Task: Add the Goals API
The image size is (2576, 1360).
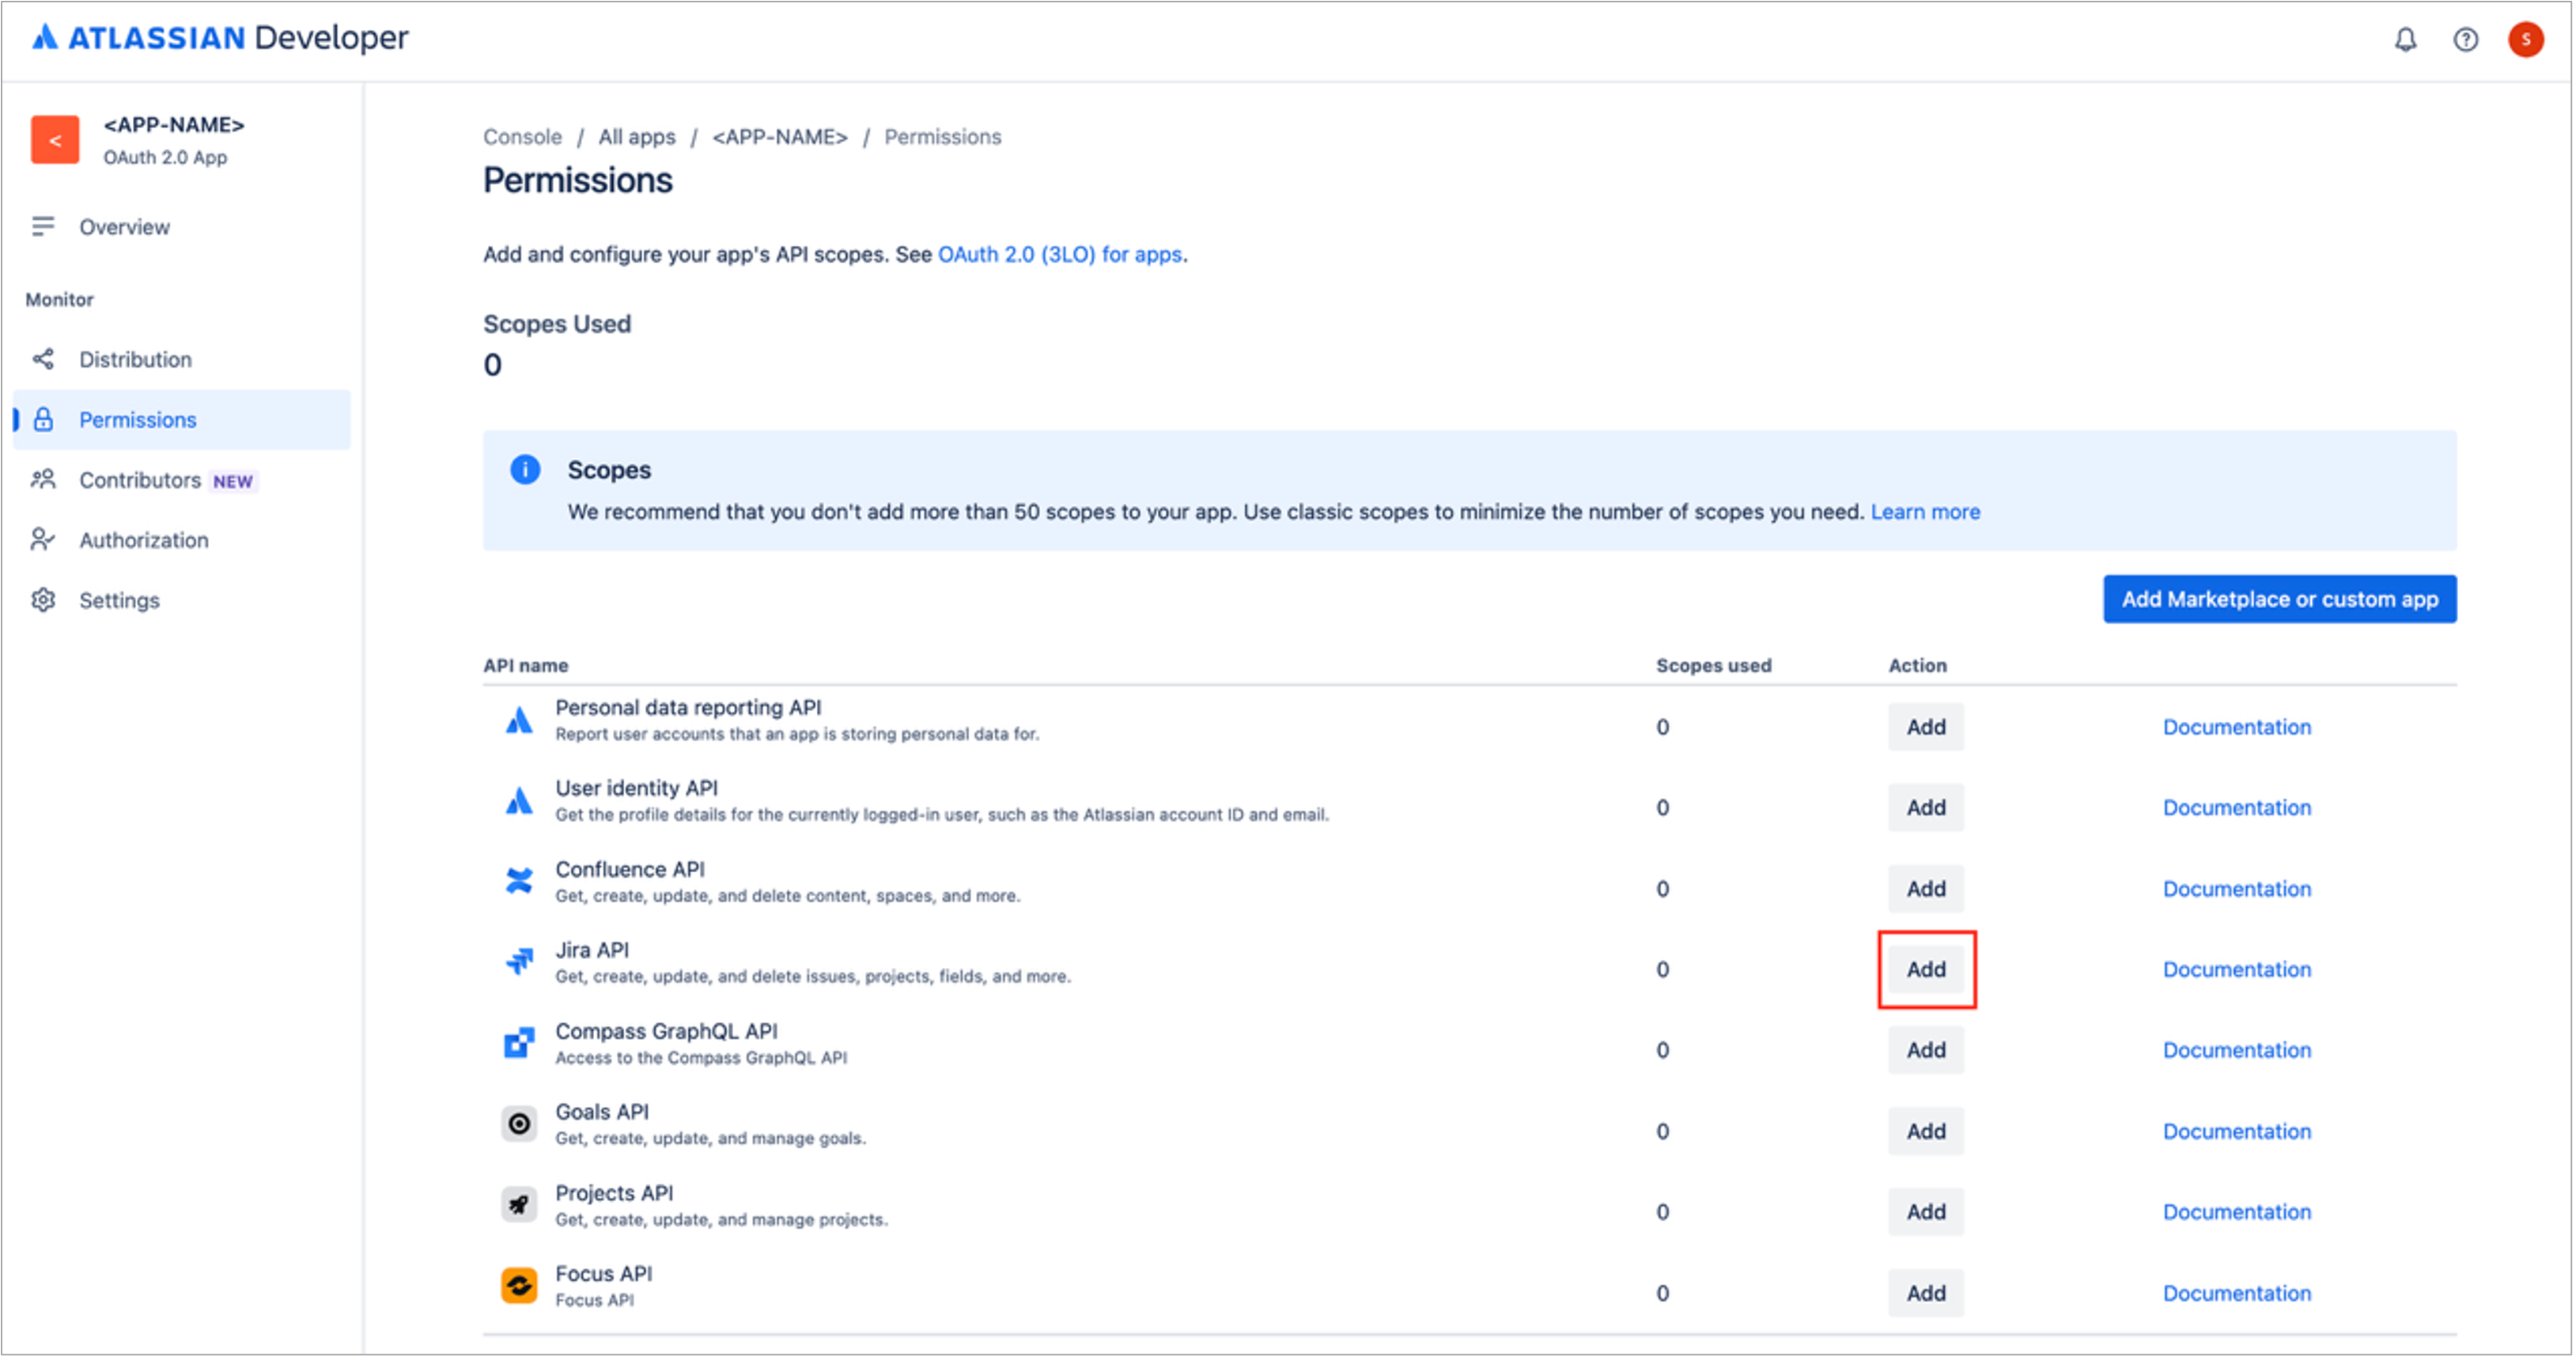Action: click(1926, 1132)
